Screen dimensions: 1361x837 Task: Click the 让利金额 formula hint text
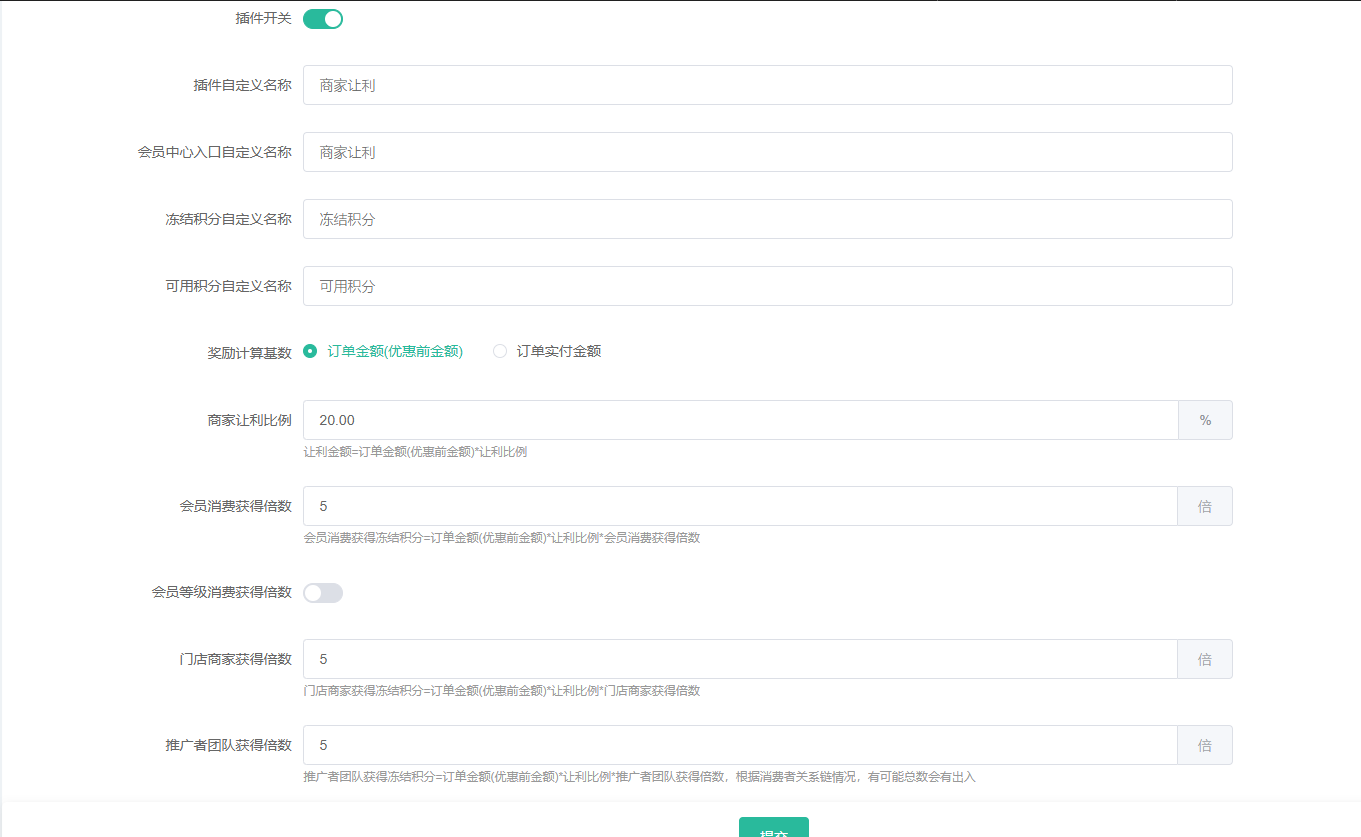pos(415,452)
